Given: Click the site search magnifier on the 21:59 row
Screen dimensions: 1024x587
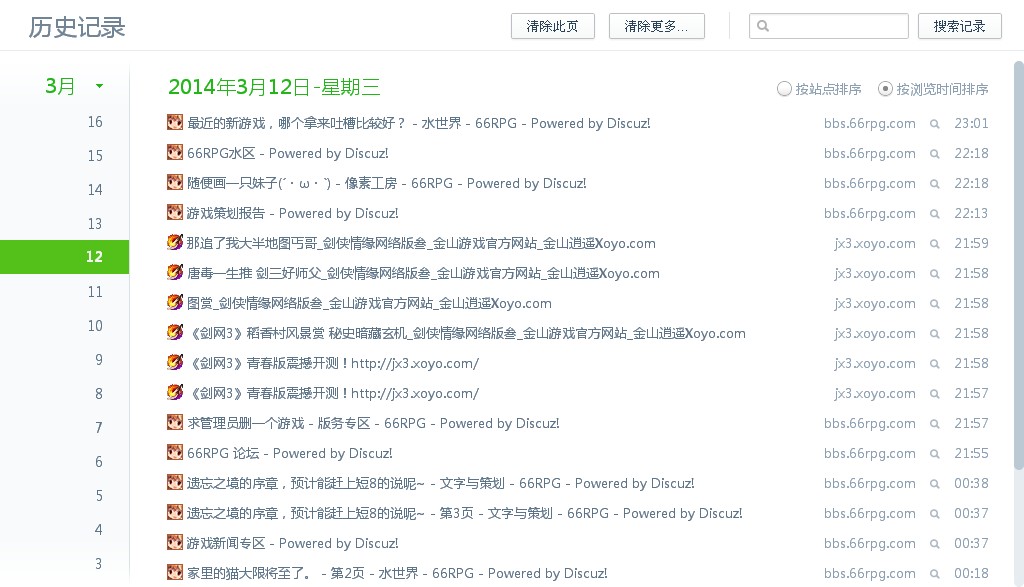Looking at the screenshot, I should 935,244.
